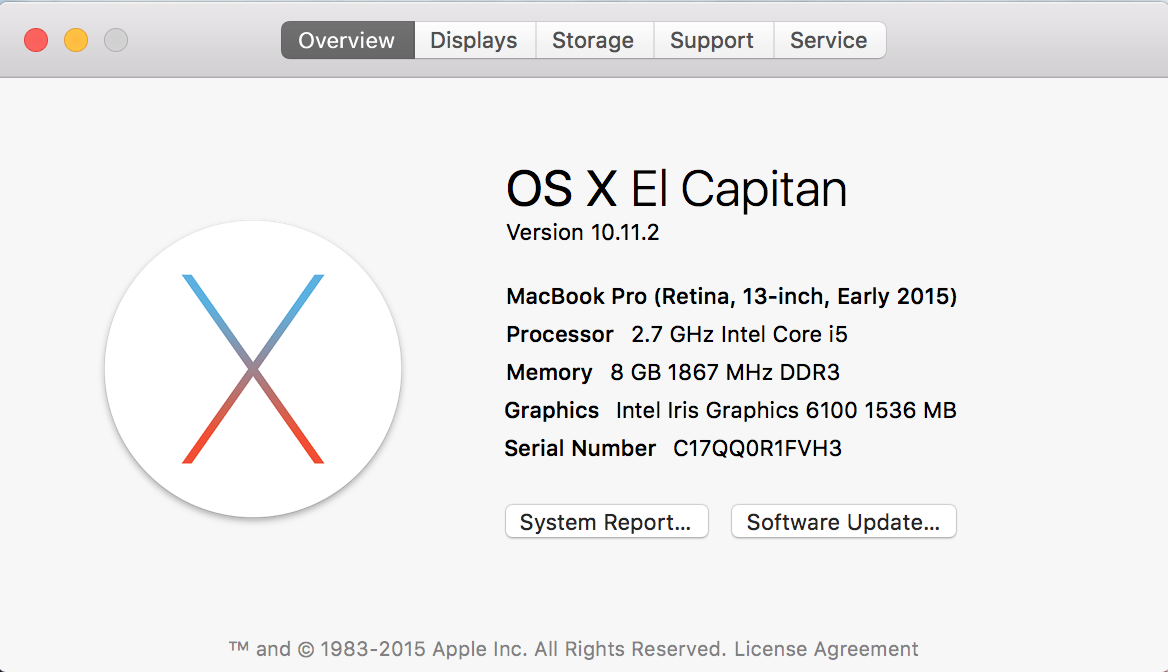
Task: Open System Report
Action: click(x=606, y=522)
